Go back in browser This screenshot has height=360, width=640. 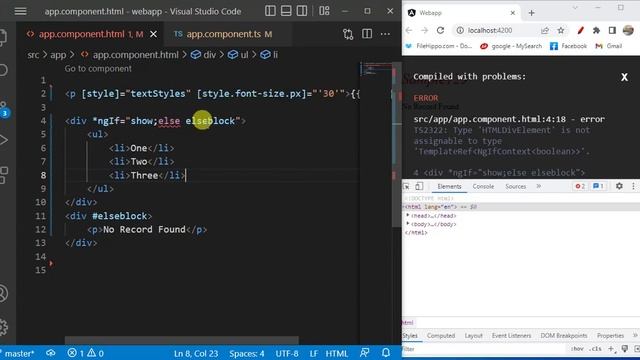click(409, 30)
